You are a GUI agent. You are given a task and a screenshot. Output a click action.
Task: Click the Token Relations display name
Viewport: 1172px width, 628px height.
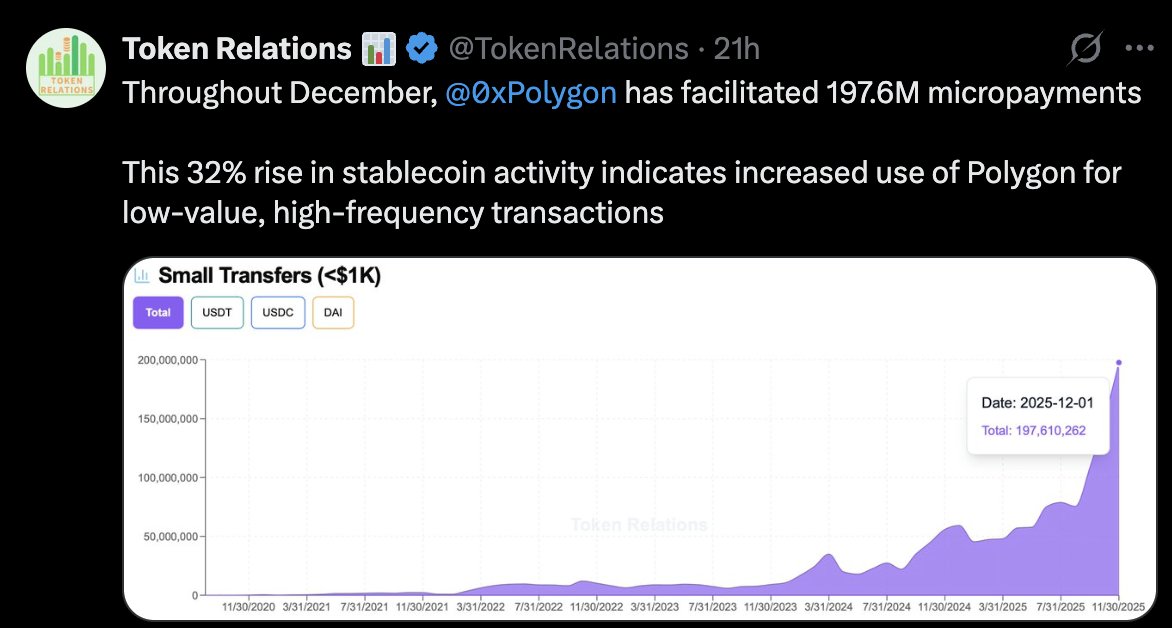coord(236,47)
